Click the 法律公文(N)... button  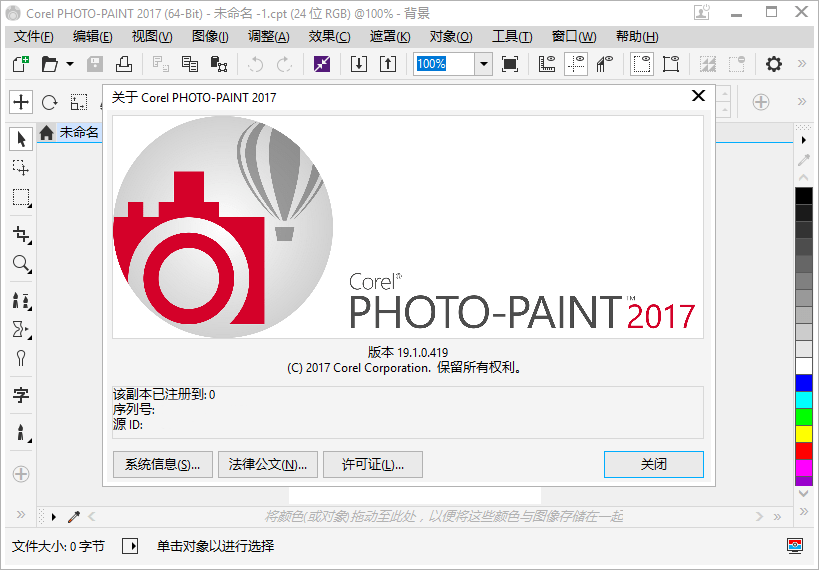coord(267,464)
